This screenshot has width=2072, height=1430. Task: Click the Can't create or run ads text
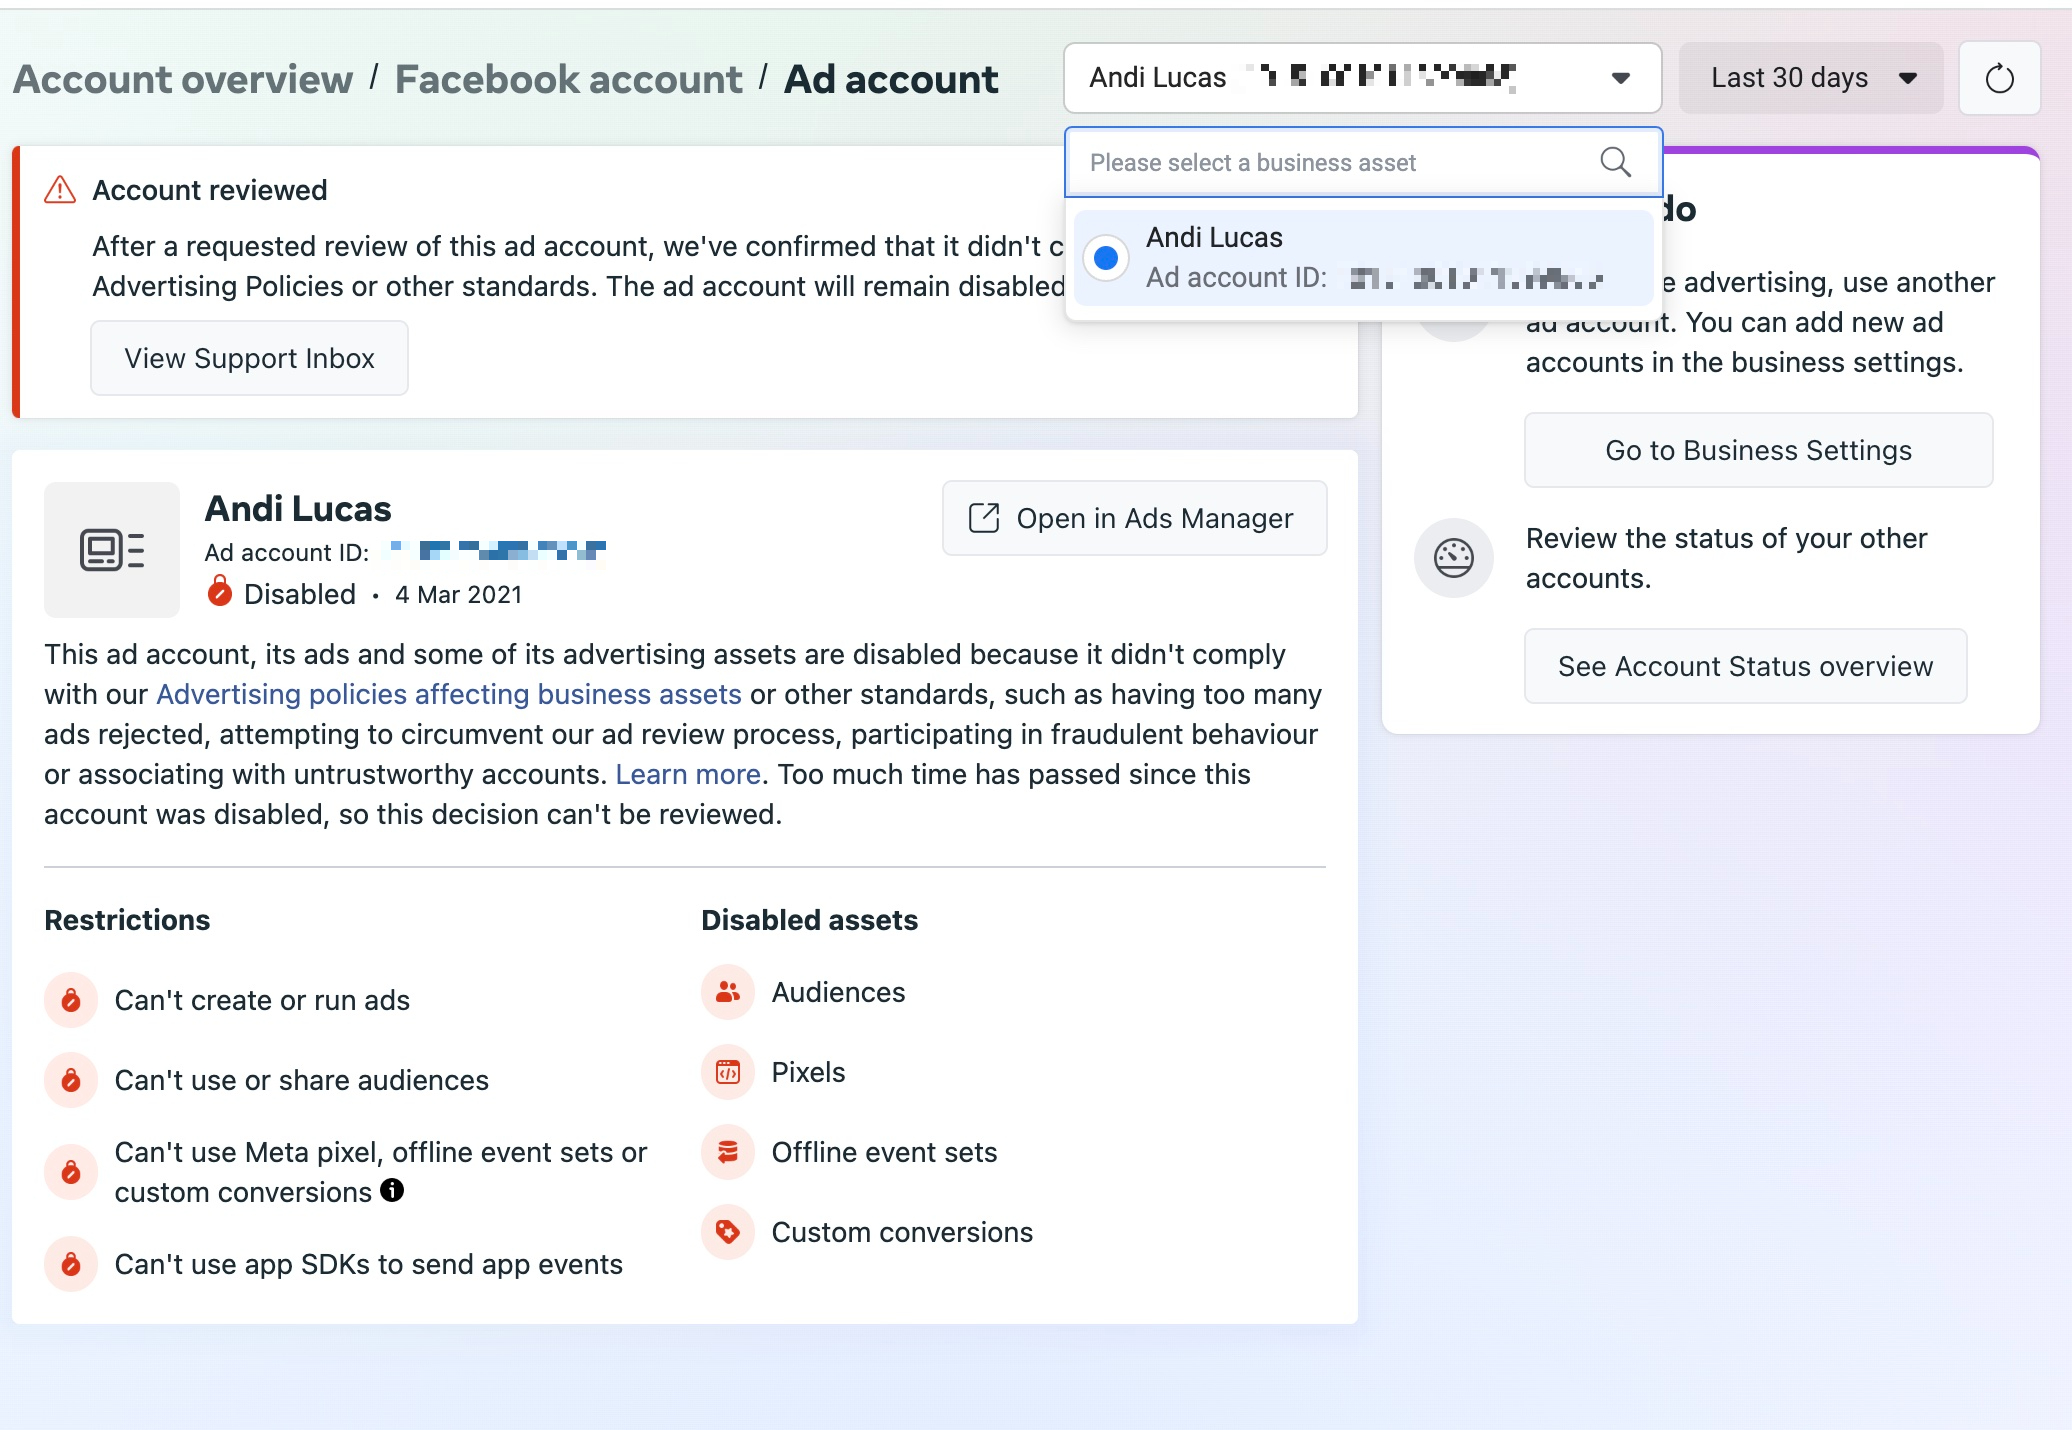click(x=262, y=1000)
